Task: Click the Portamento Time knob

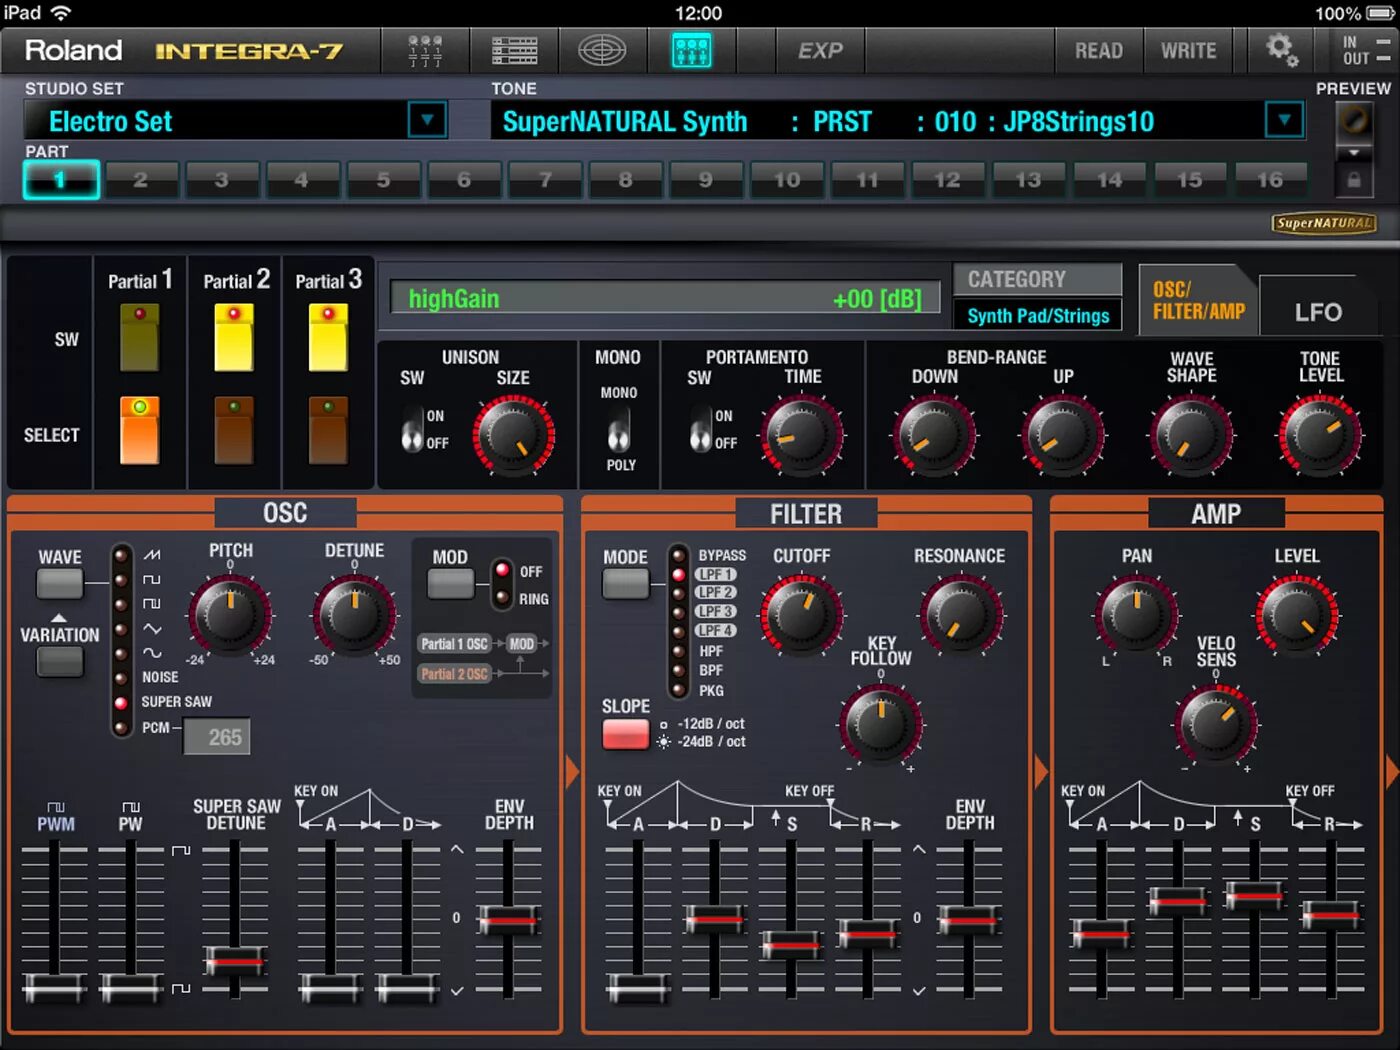Action: (x=802, y=435)
